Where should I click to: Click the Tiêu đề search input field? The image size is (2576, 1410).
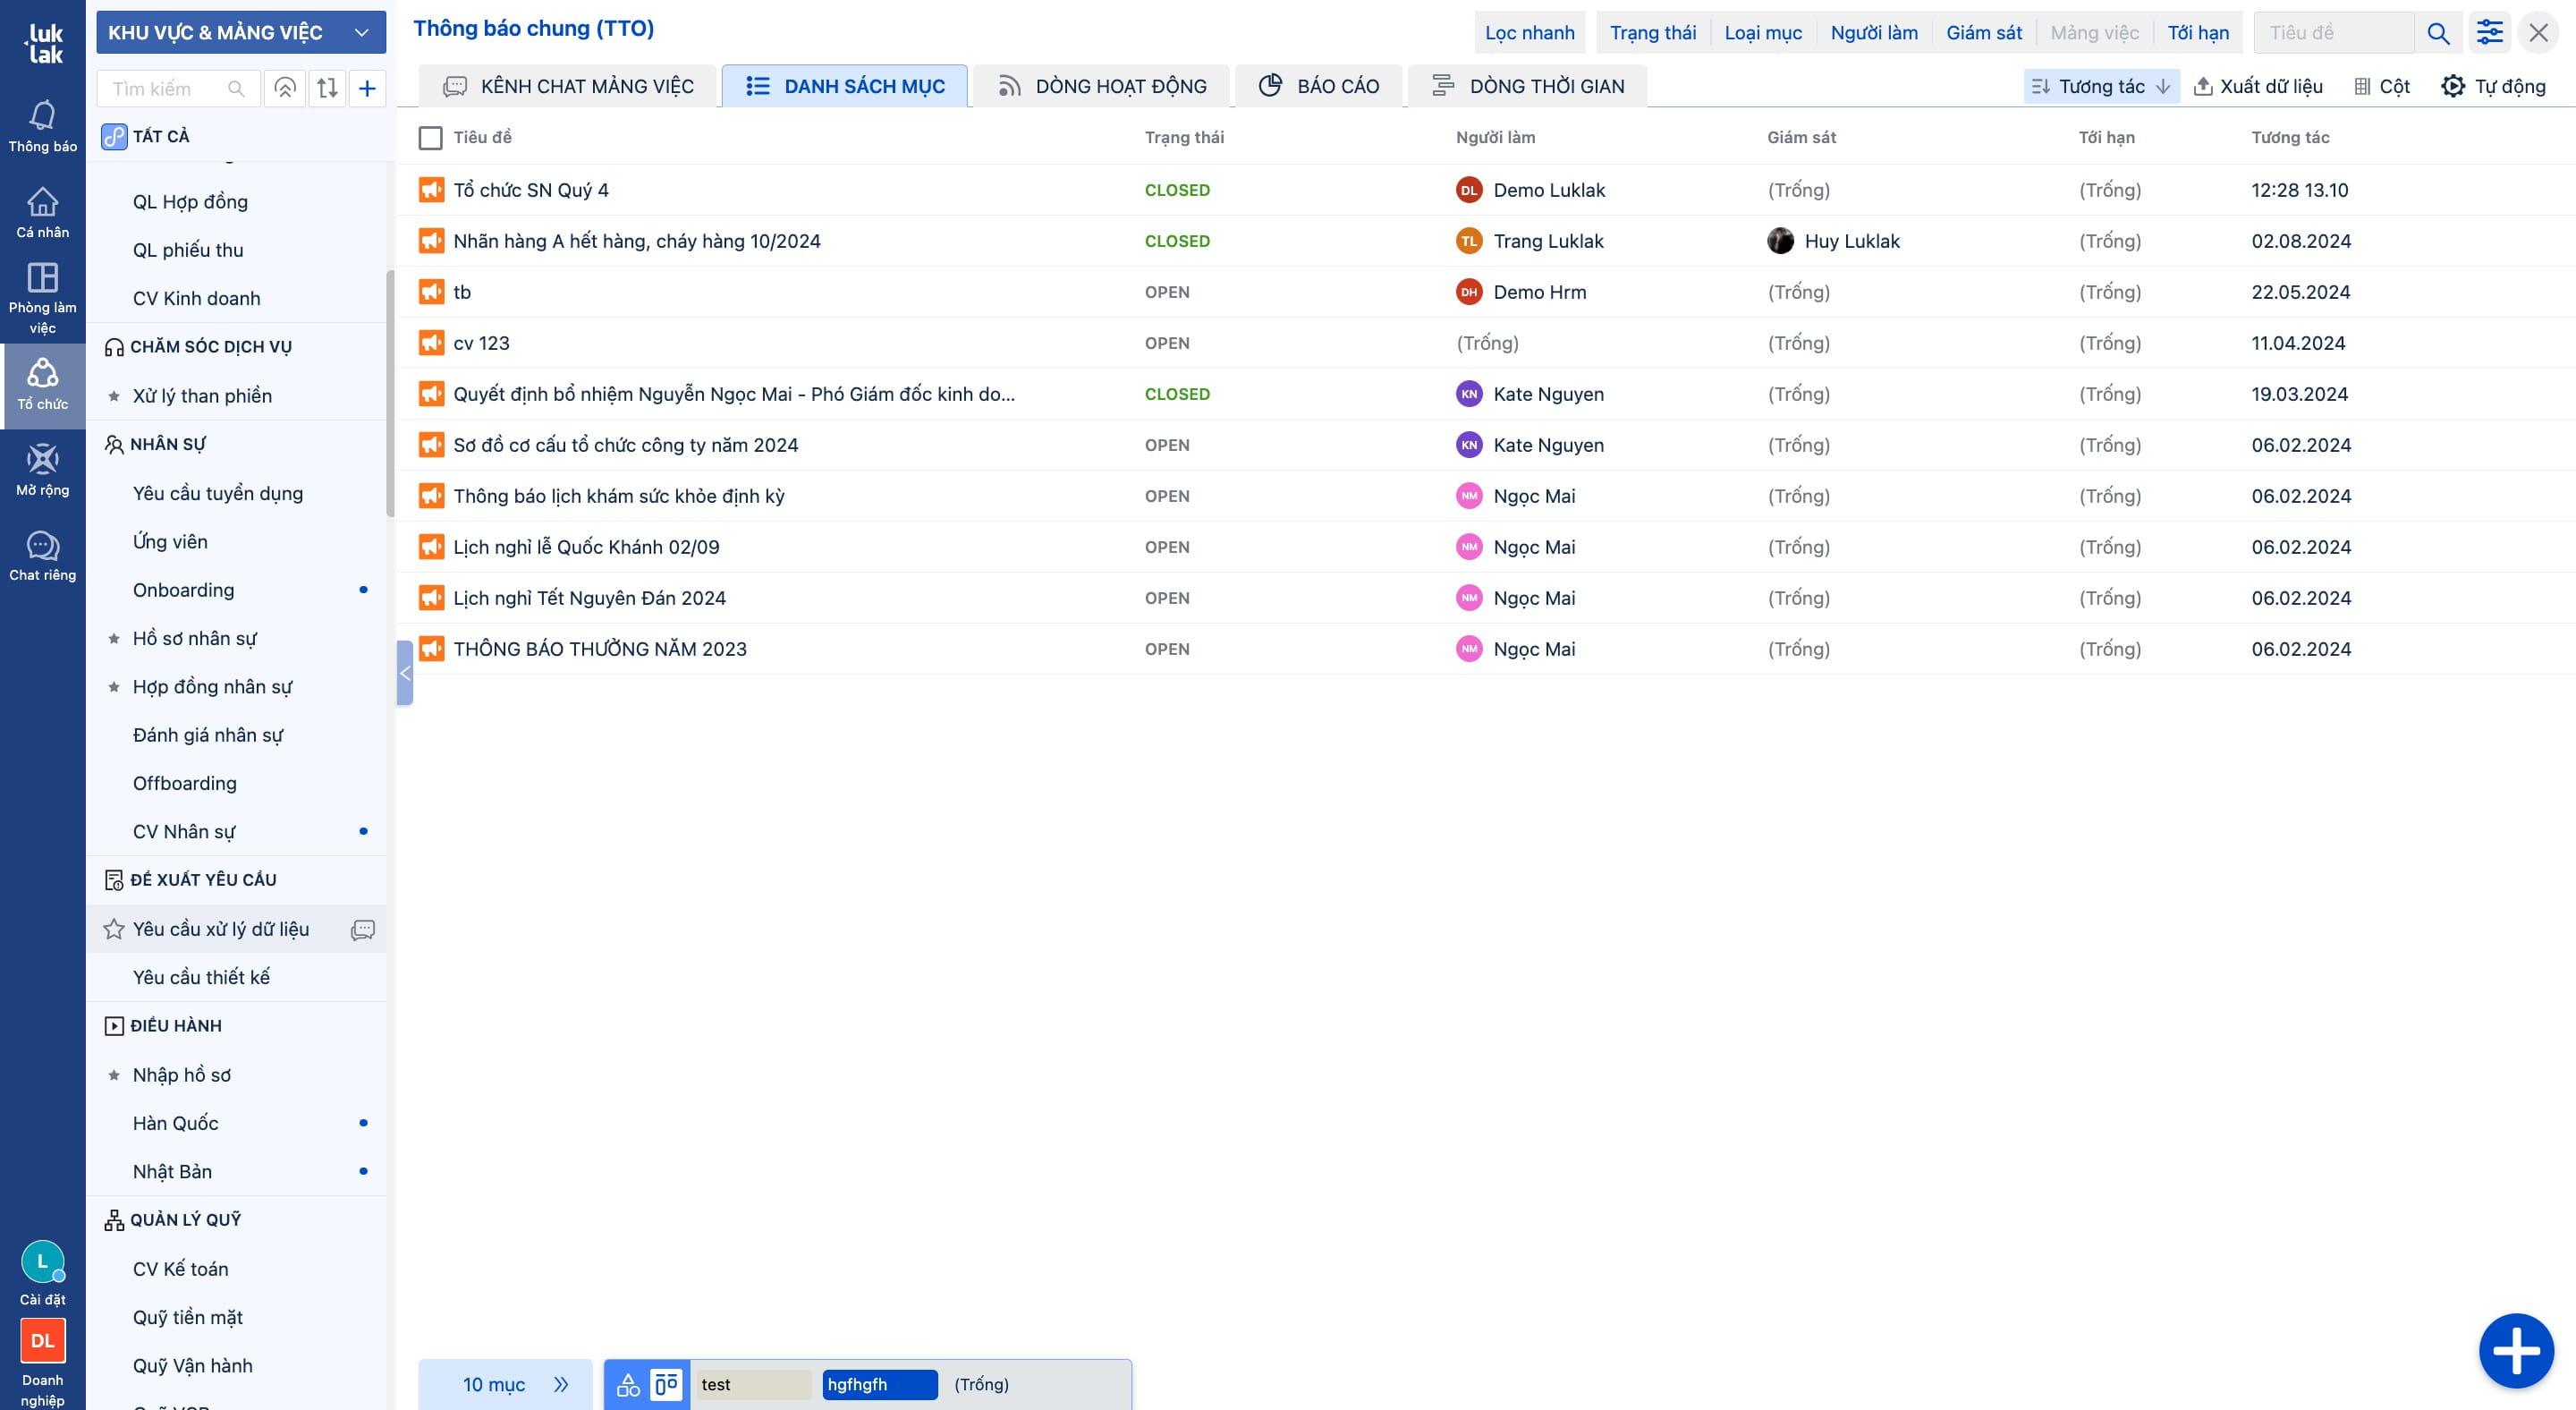click(2332, 33)
